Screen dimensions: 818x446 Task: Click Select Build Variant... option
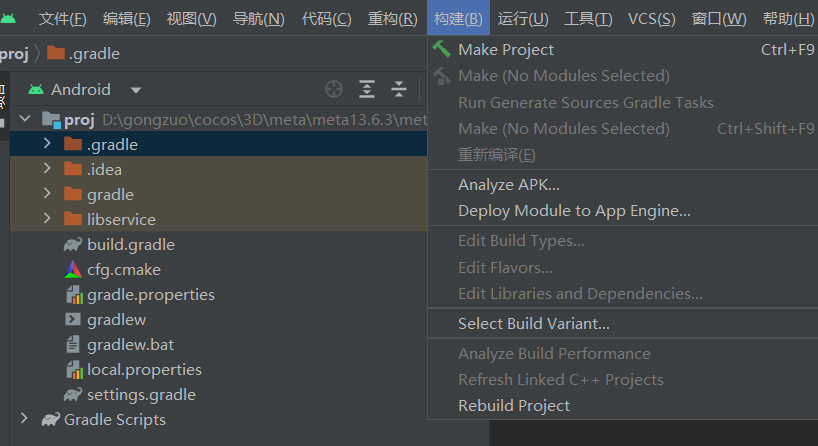[x=534, y=323]
